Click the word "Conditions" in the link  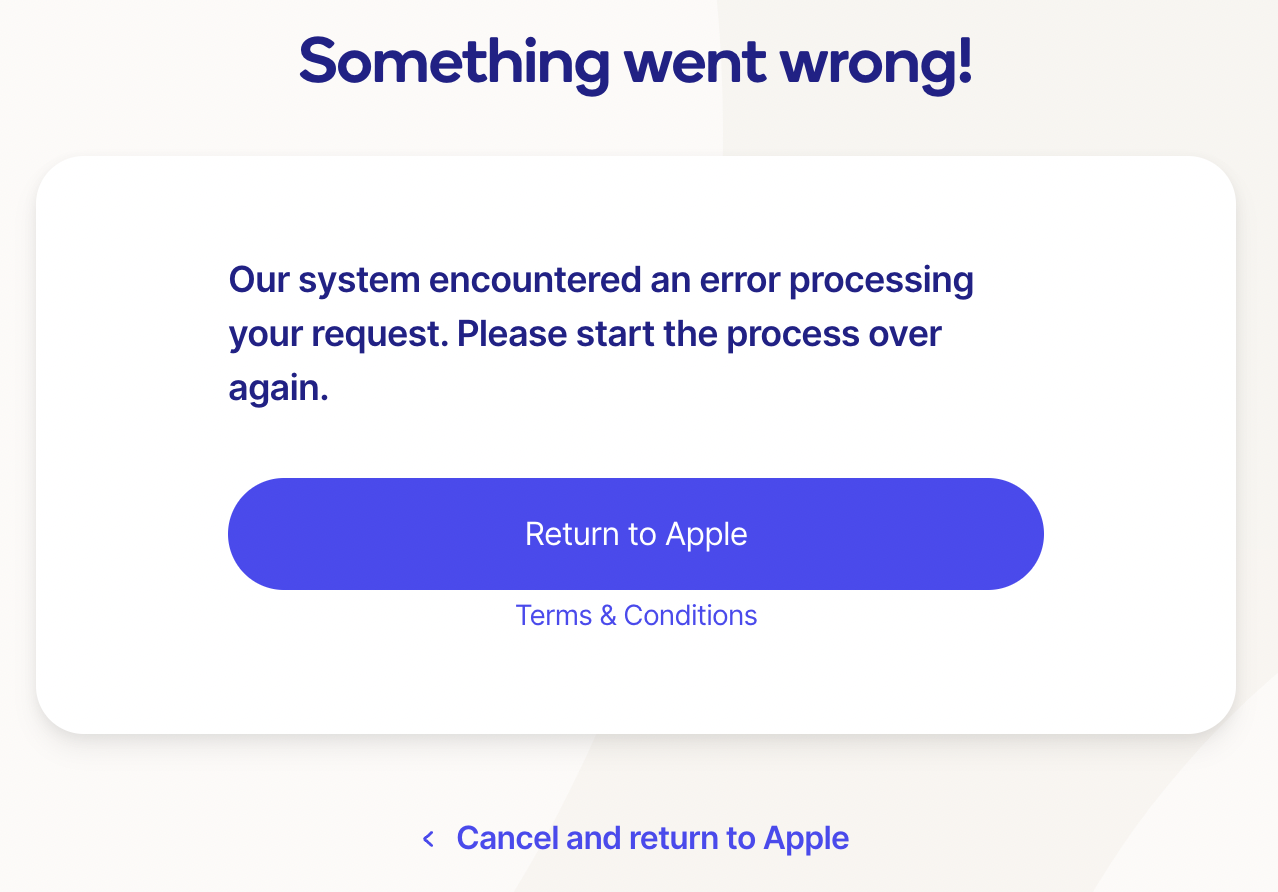(690, 615)
